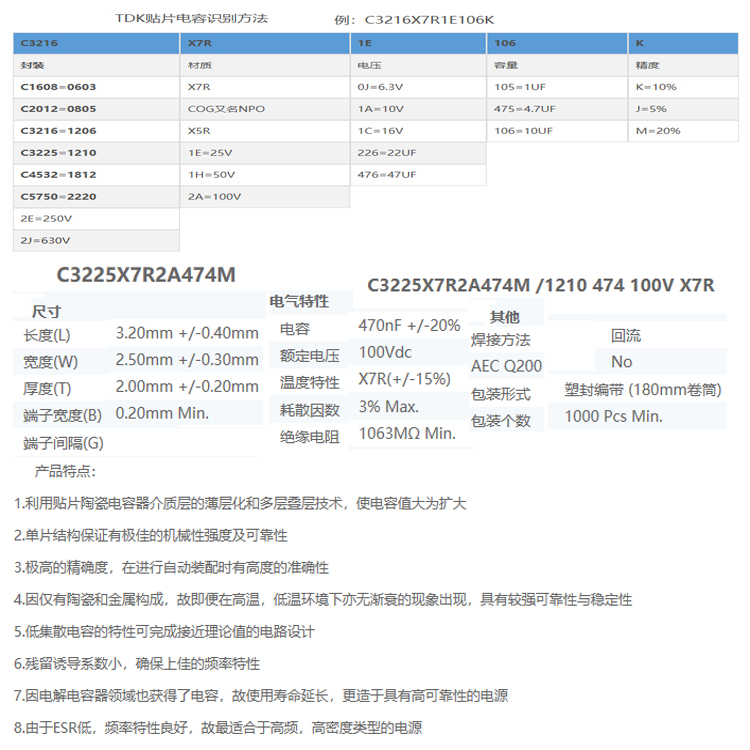Click the 475=4.7UF cell

point(557,109)
